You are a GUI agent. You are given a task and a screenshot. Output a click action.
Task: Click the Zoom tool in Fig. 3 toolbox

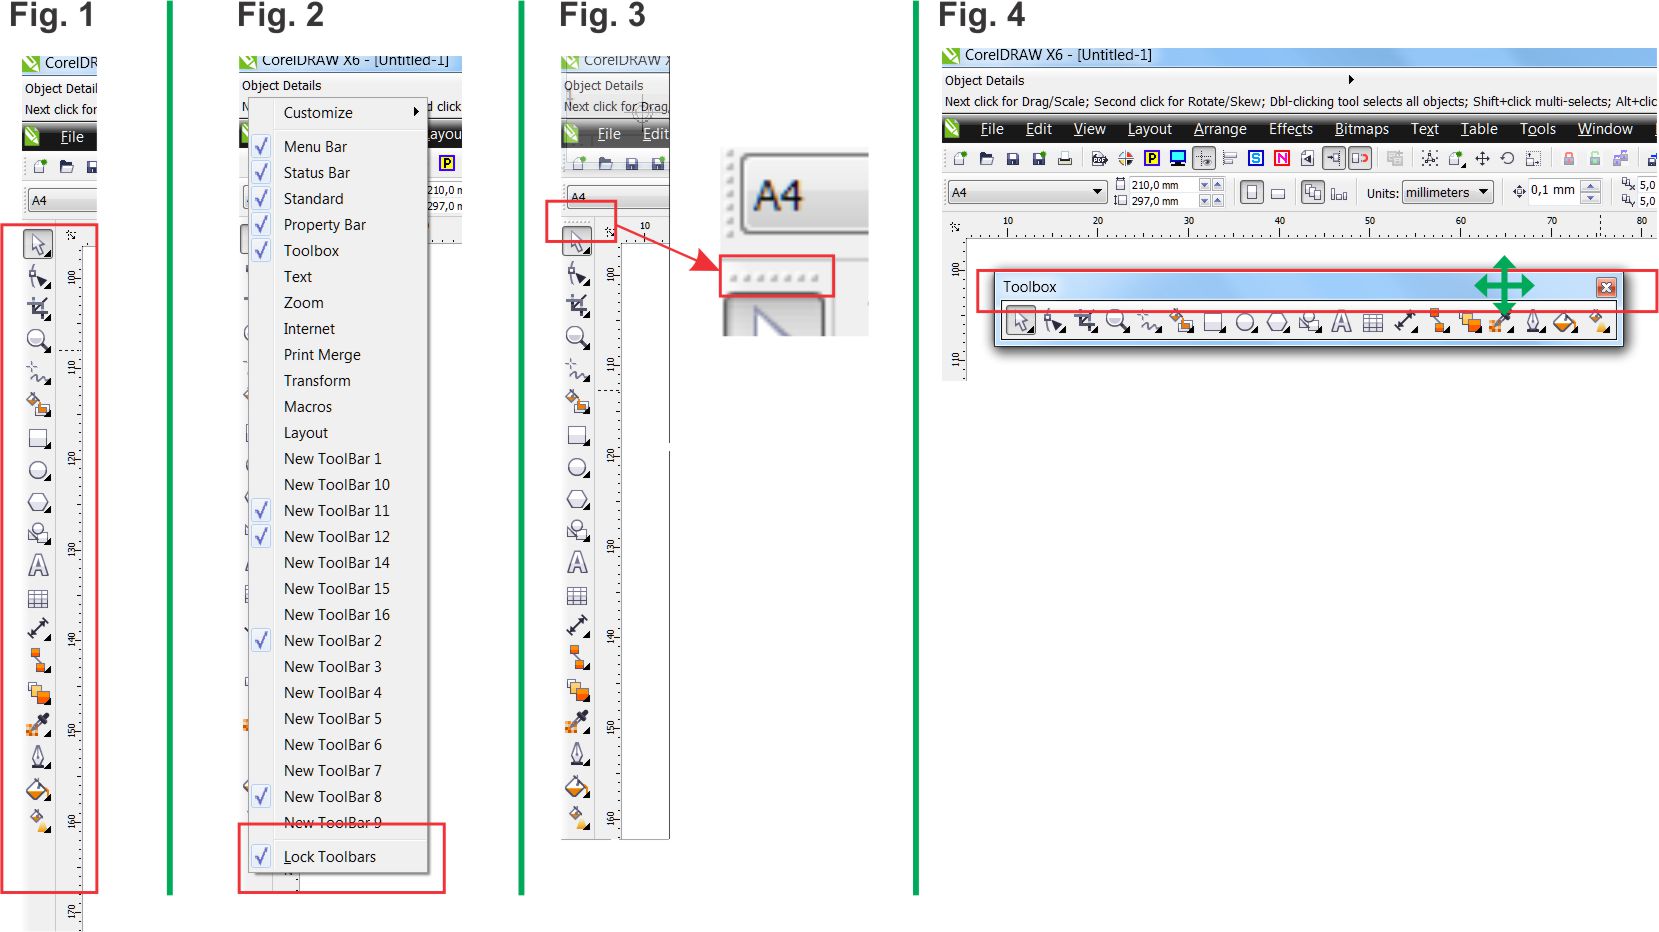point(577,337)
